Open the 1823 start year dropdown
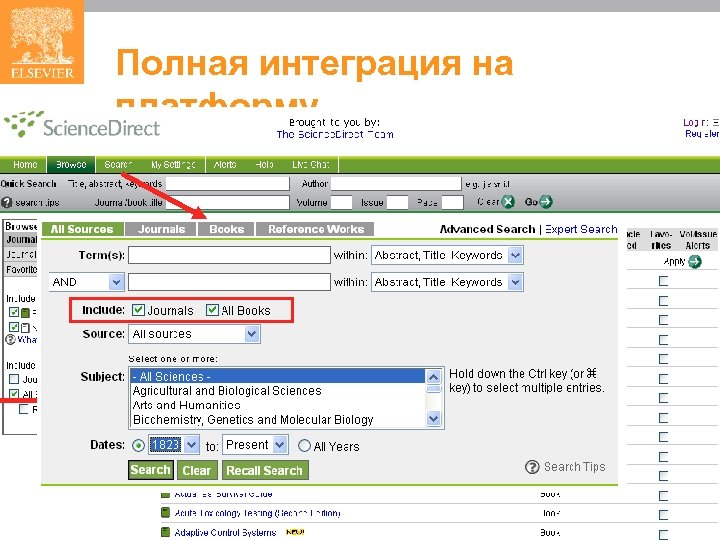Screen dimensions: 720x540 (174, 444)
